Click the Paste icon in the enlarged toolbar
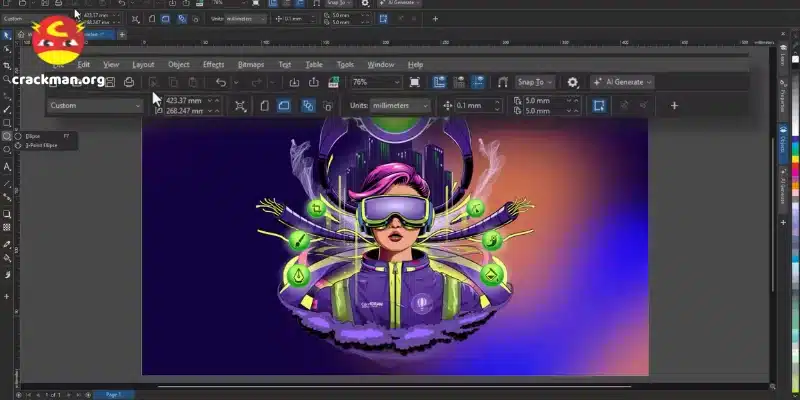Screen dimensions: 800x400 [x=193, y=82]
